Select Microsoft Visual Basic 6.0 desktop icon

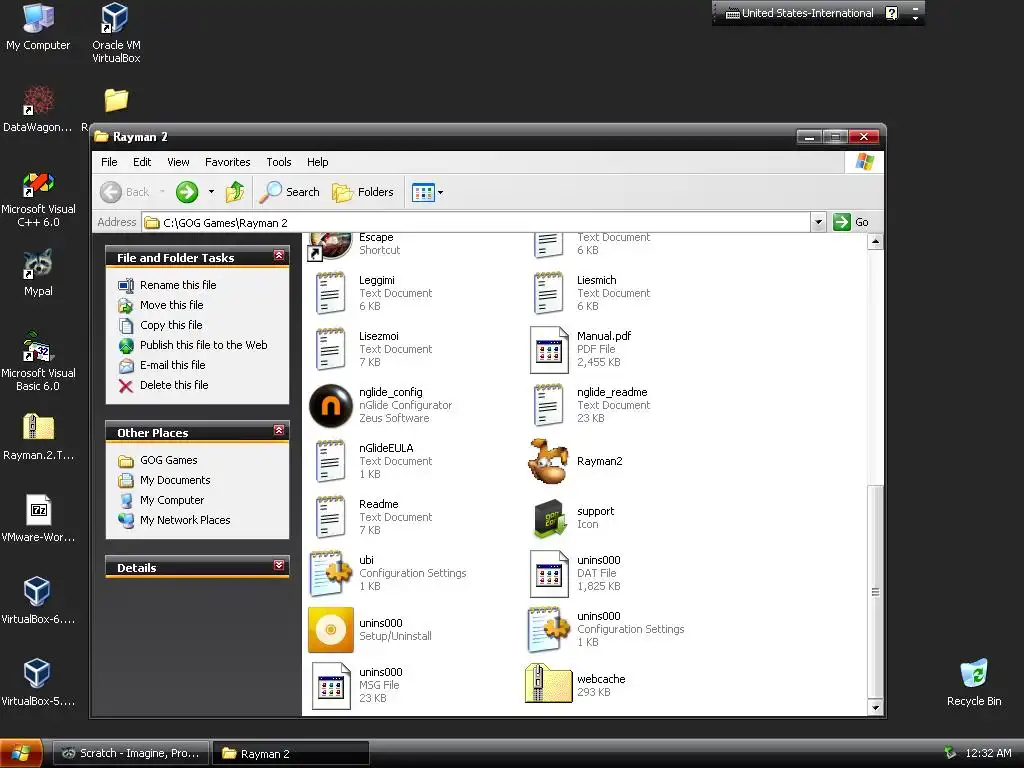[x=38, y=361]
